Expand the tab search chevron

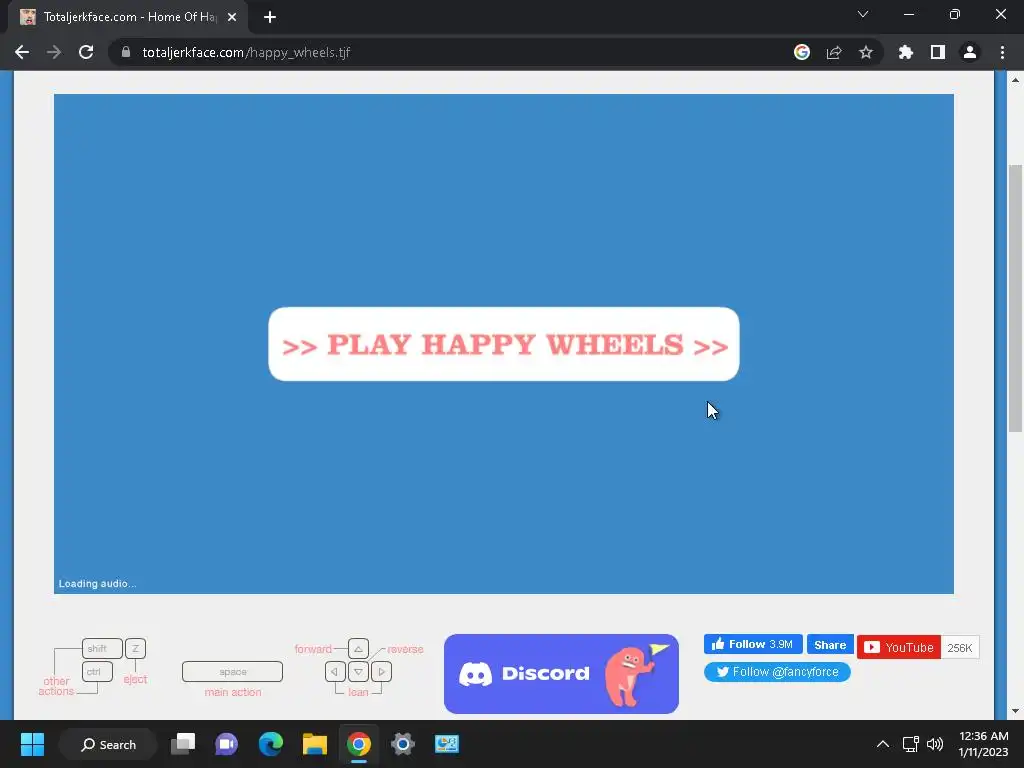click(x=863, y=14)
